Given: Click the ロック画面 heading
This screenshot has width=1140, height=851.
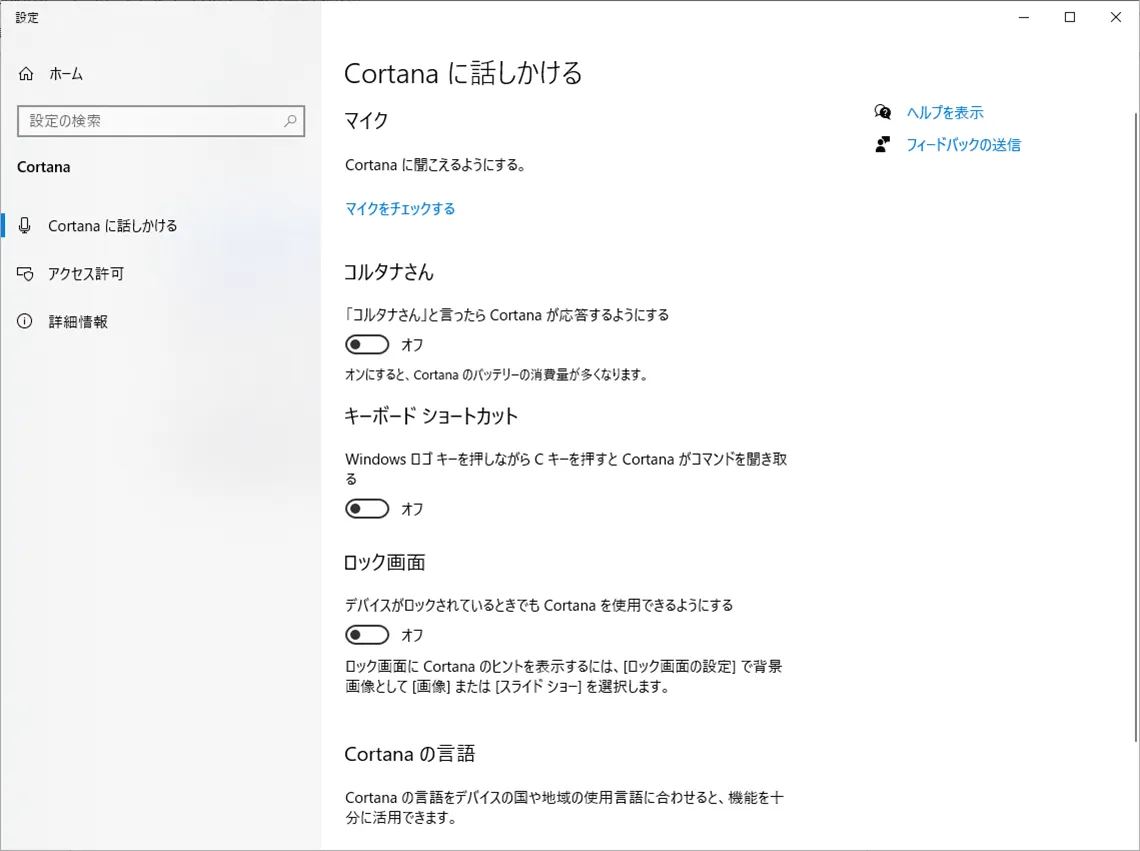Looking at the screenshot, I should [x=384, y=562].
